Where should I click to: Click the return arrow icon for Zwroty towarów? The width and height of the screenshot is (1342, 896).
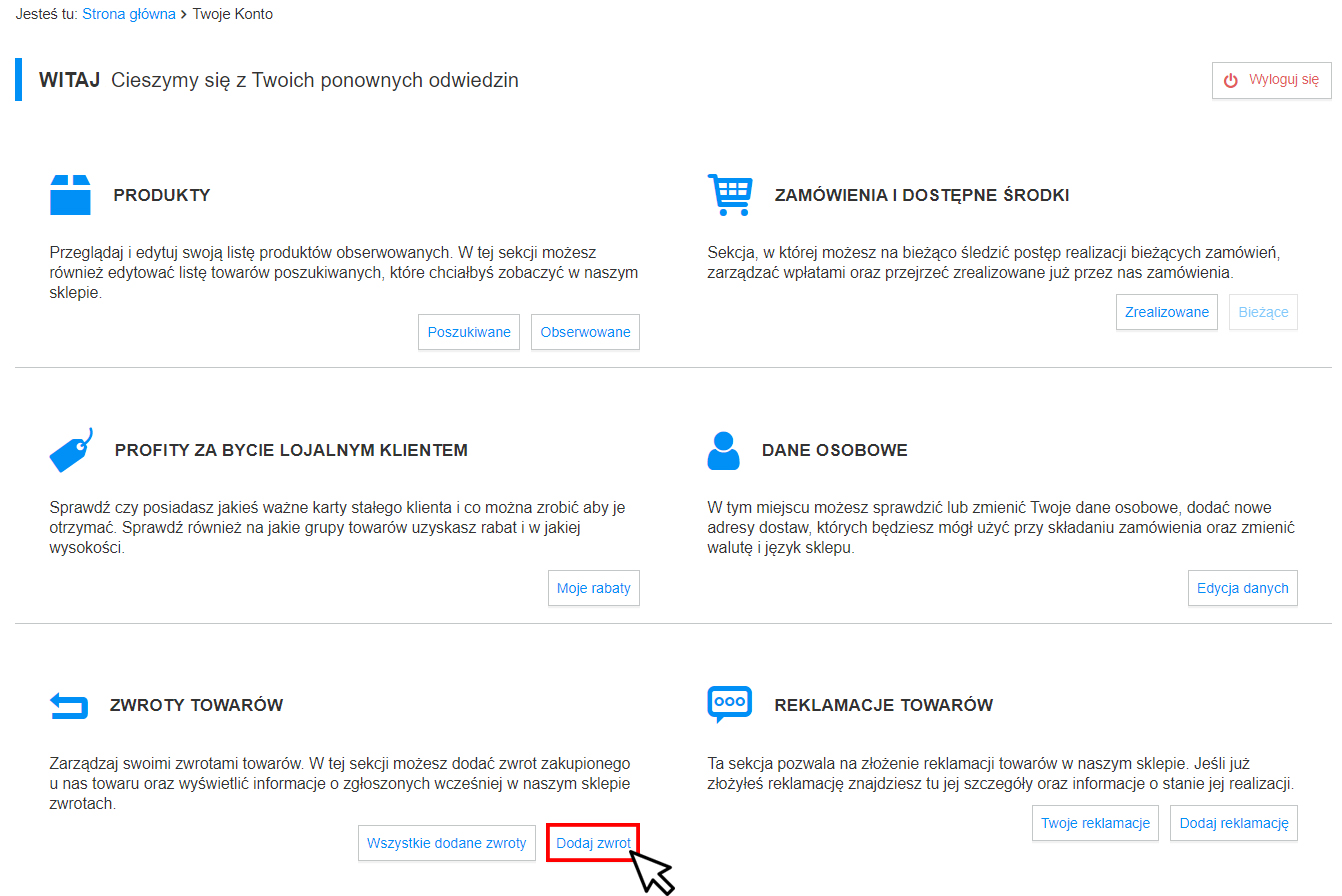coord(69,706)
